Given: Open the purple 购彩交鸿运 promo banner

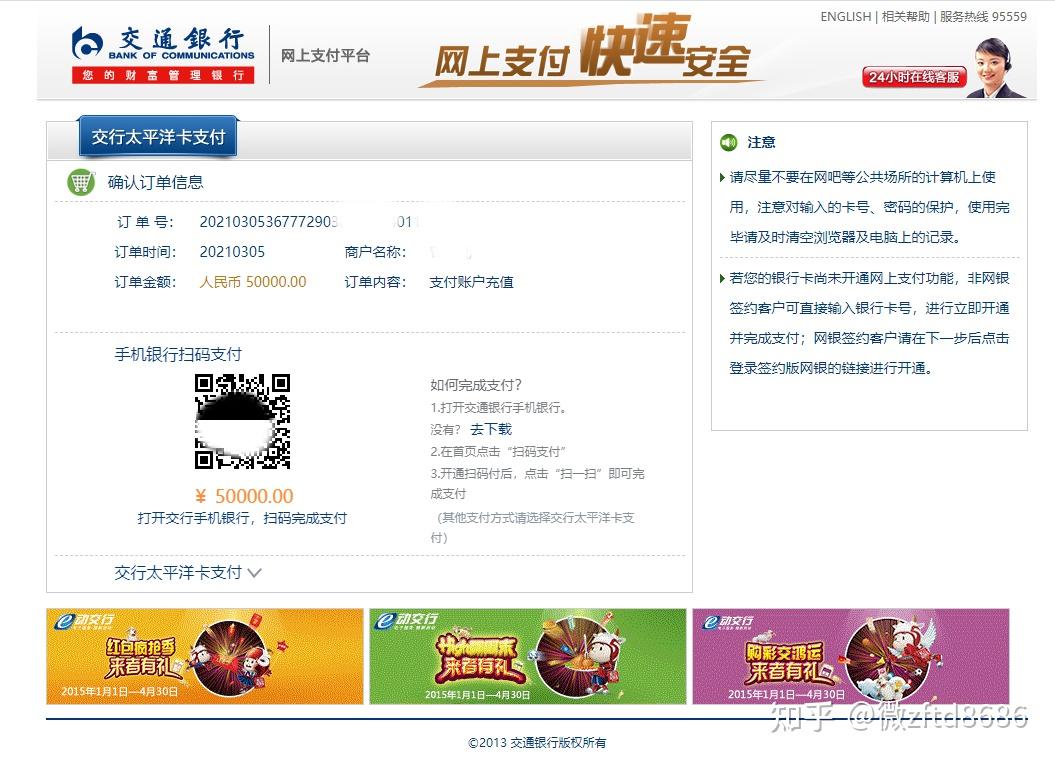Looking at the screenshot, I should [x=850, y=656].
